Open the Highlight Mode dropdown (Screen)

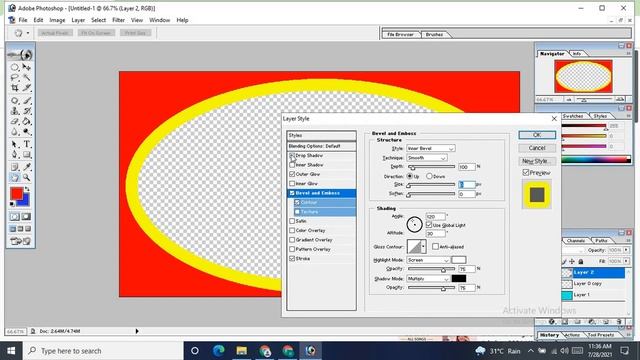[428, 260]
